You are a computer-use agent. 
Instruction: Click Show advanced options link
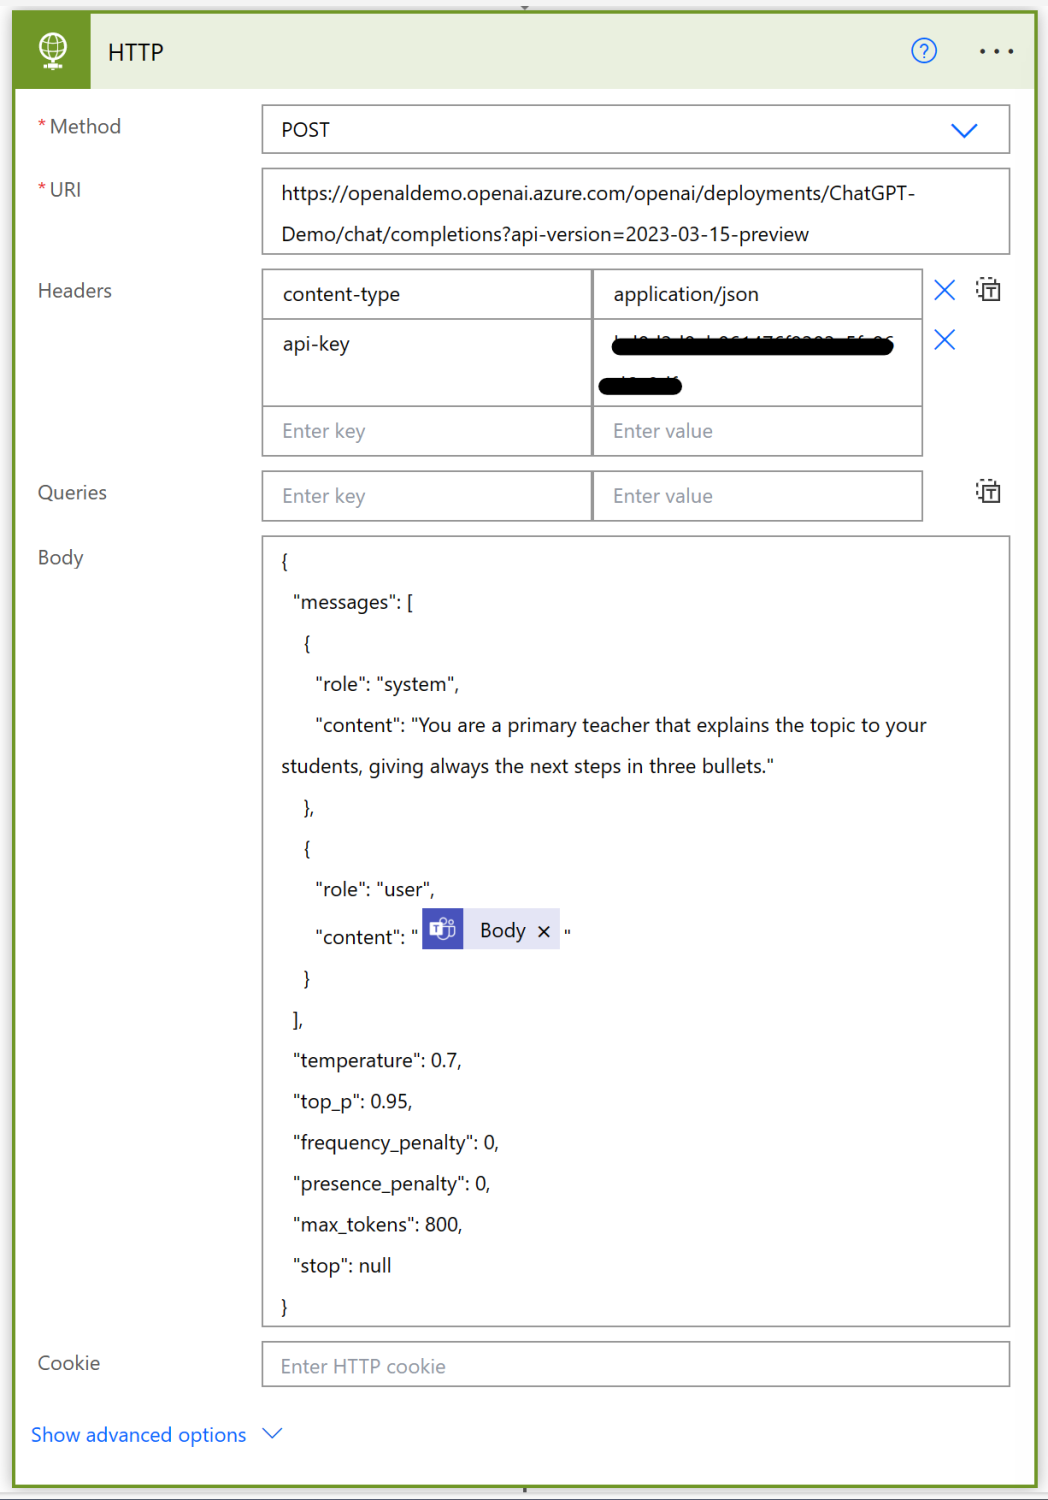point(138,1434)
